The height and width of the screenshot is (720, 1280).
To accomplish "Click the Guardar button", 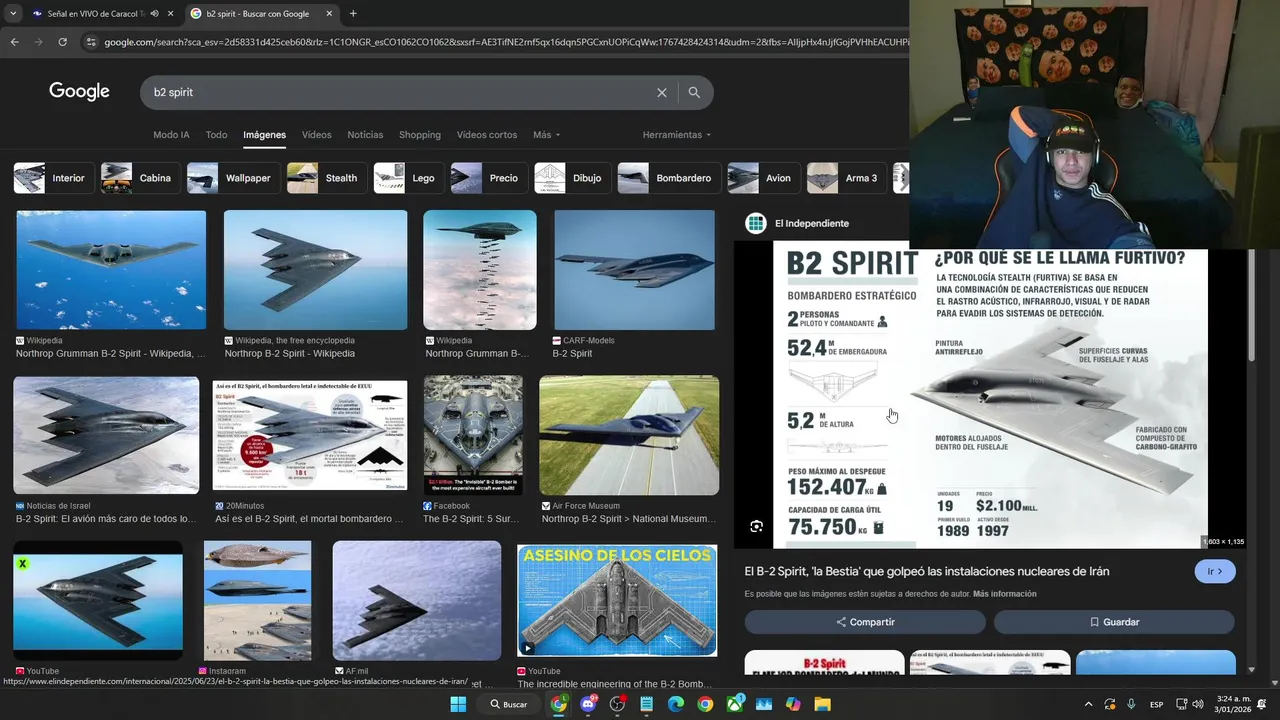I will [1114, 622].
